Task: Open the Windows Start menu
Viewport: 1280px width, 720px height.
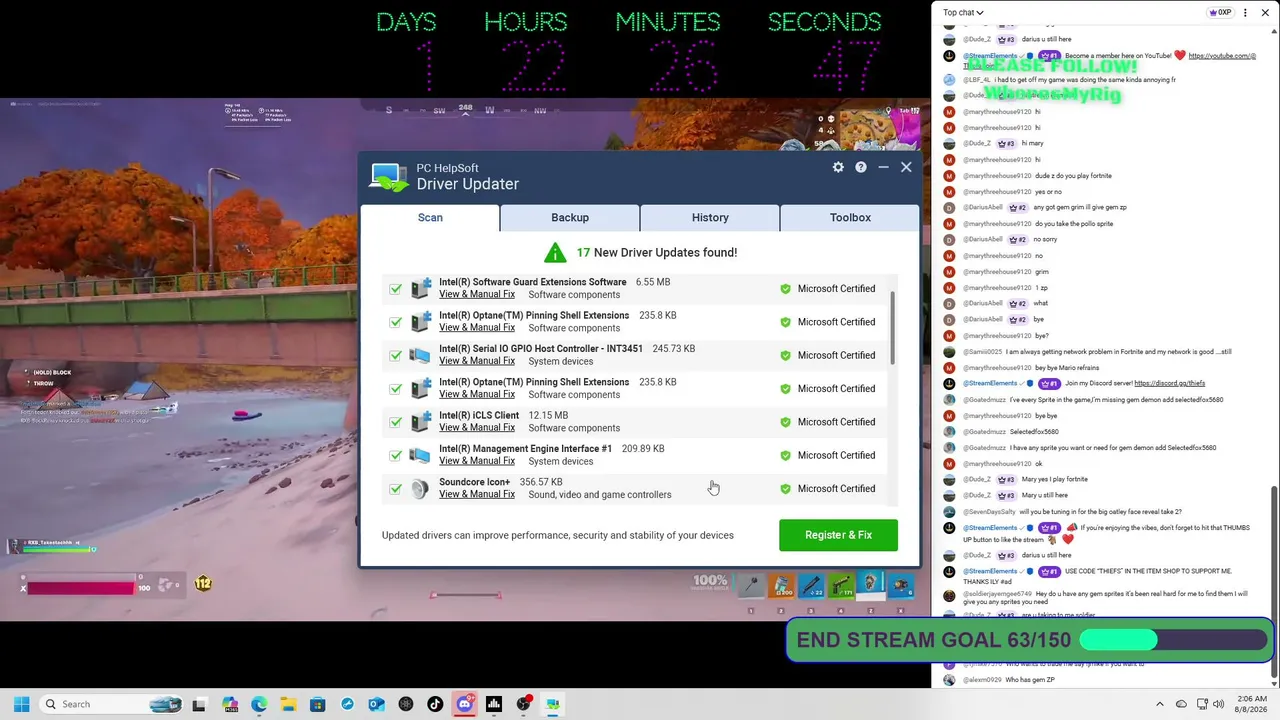Action: [x=21, y=704]
